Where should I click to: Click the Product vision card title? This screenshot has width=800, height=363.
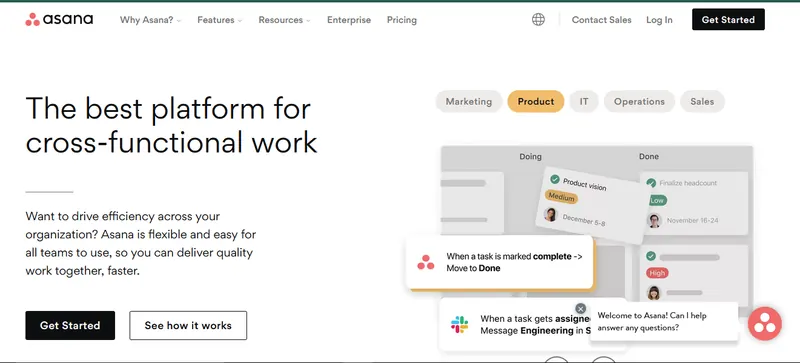pyautogui.click(x=585, y=184)
